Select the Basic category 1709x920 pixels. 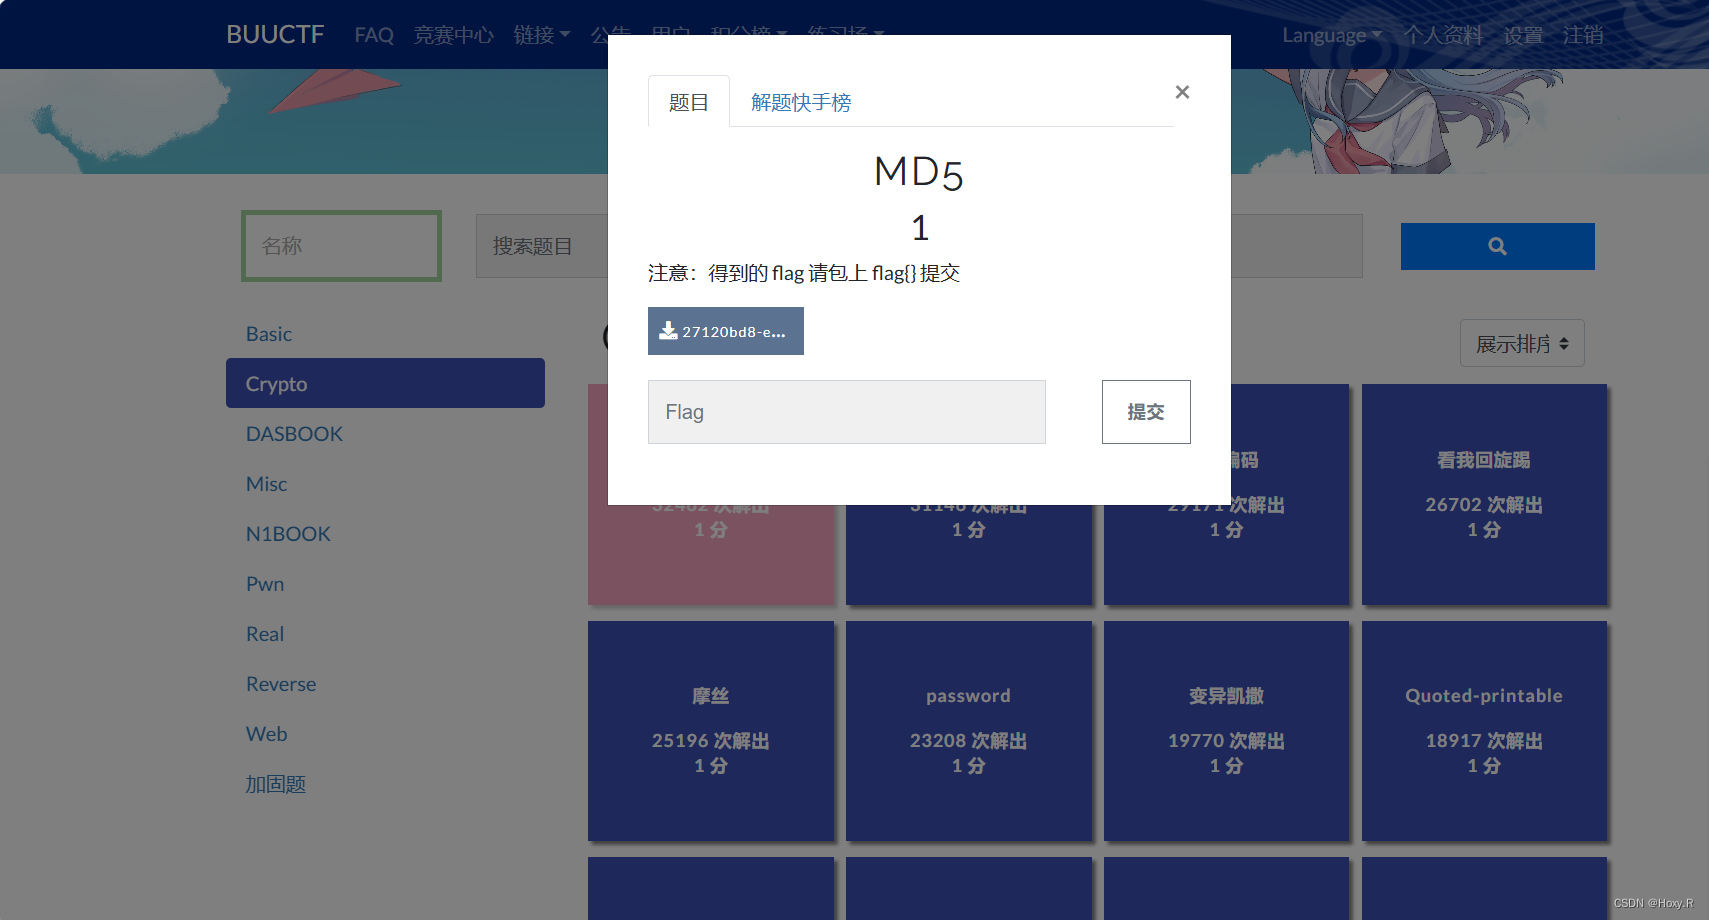point(385,333)
